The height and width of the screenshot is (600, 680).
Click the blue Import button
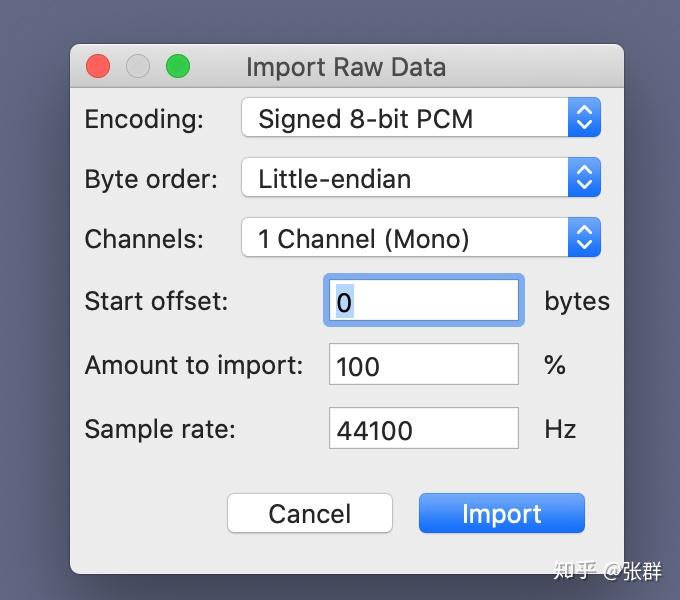tap(501, 514)
